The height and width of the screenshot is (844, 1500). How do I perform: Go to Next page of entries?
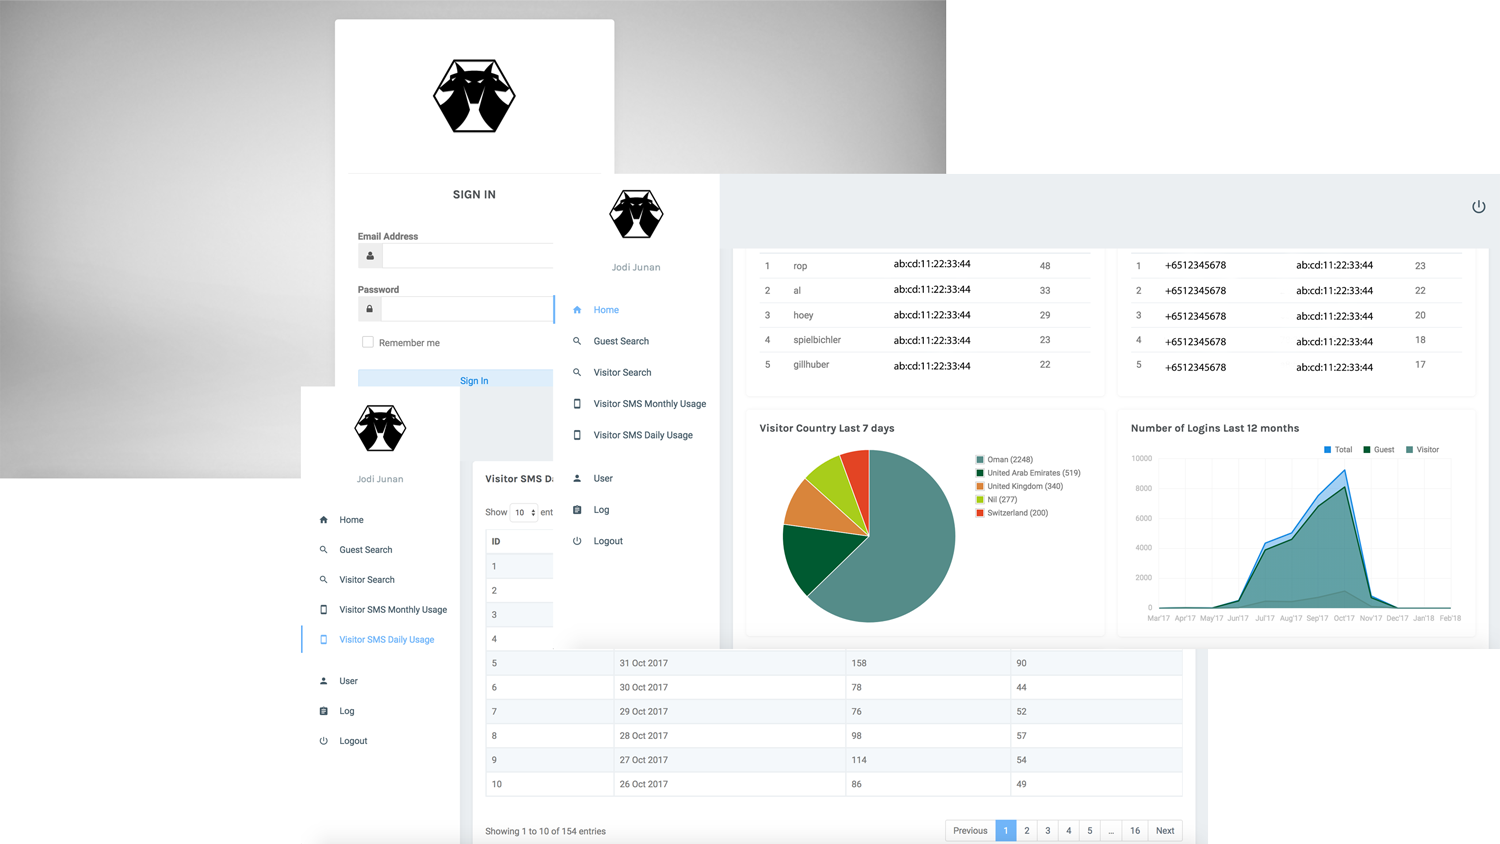pyautogui.click(x=1164, y=831)
